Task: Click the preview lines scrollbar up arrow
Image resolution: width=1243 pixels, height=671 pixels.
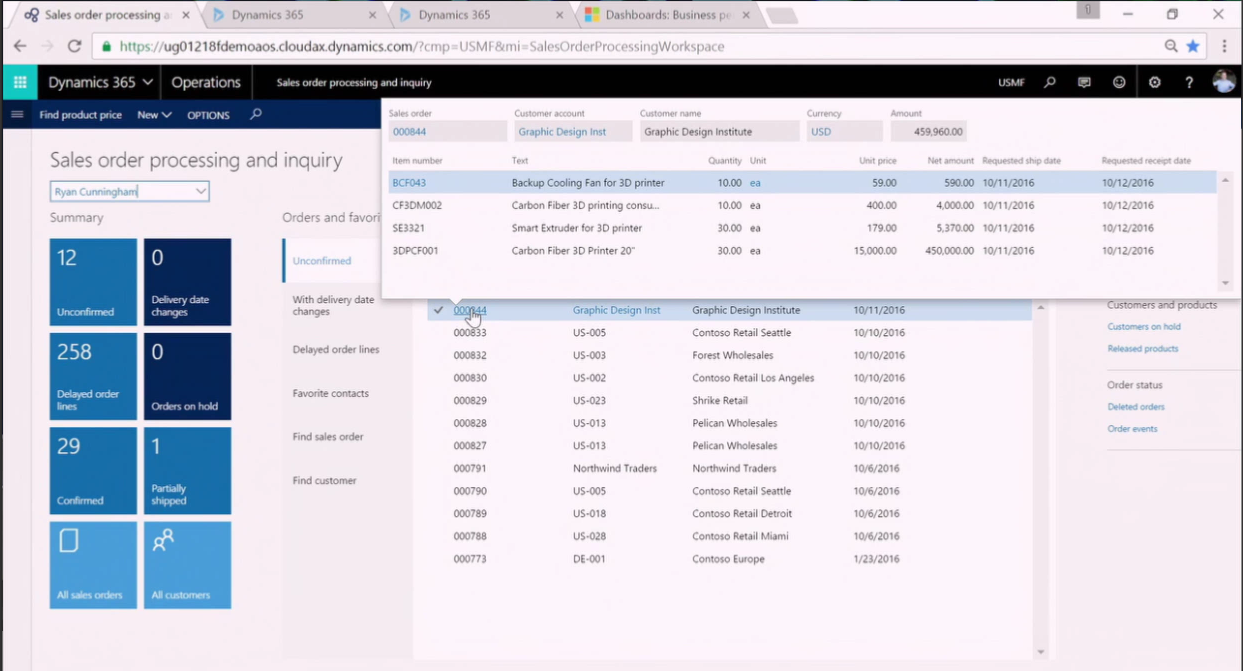Action: (1225, 181)
